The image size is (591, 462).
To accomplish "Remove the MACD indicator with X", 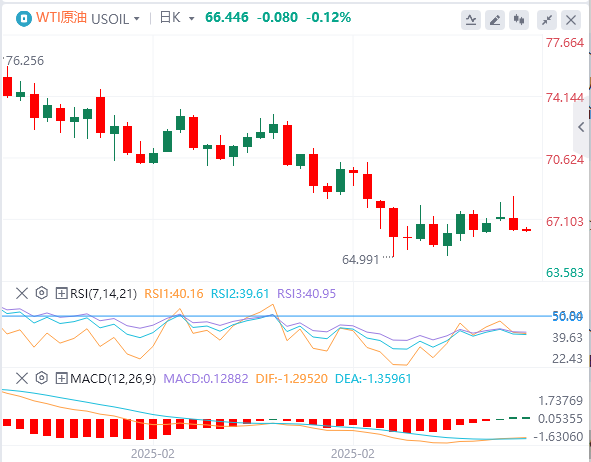I will [22, 378].
